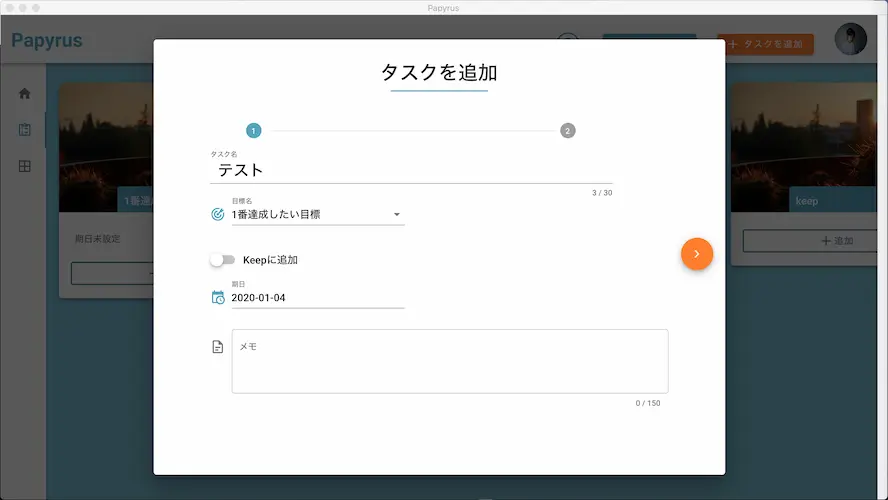Viewport: 888px width, 500px height.
Task: Click the due date calendar icon
Action: (217, 297)
